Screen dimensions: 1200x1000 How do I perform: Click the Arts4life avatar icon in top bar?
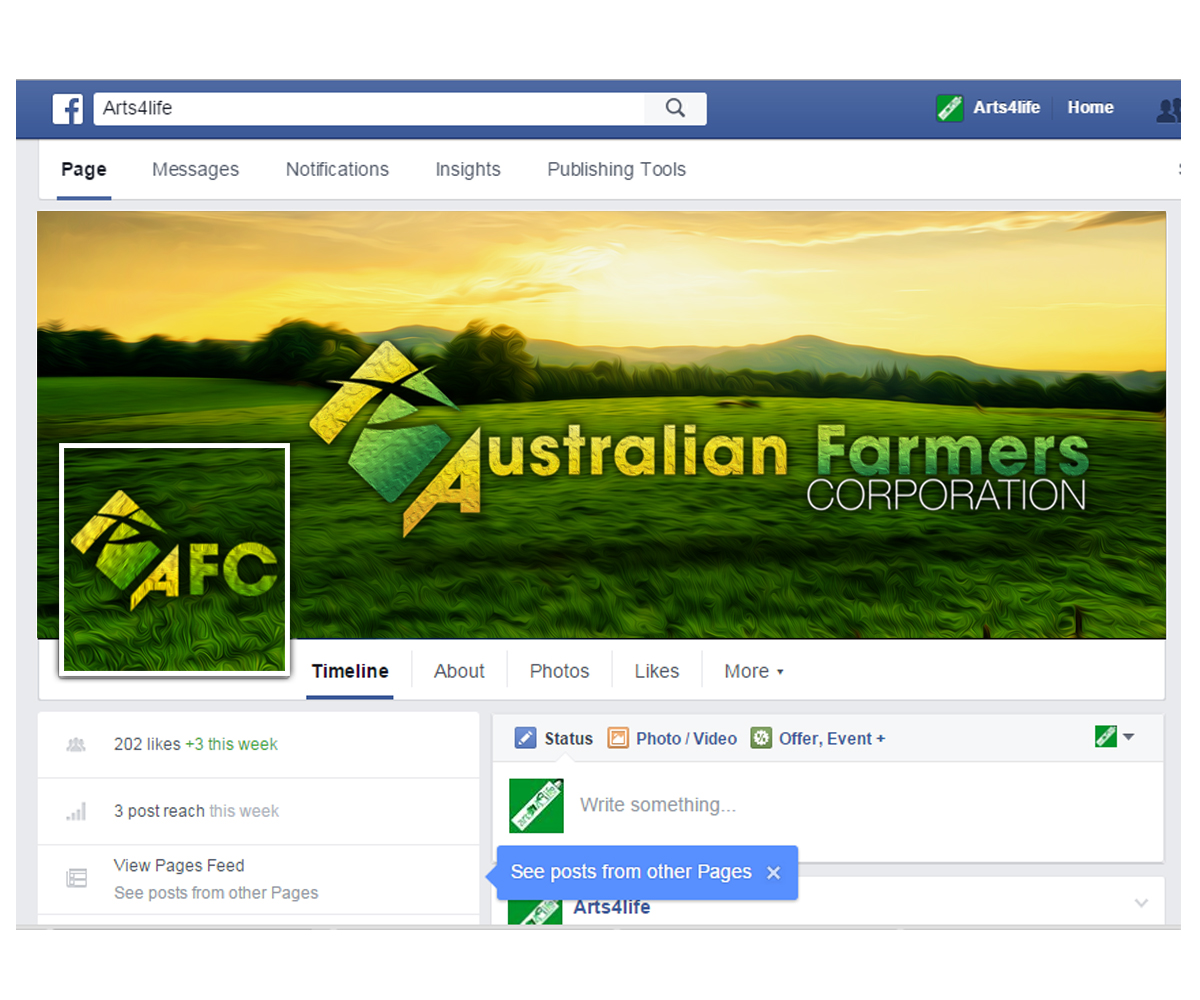950,108
